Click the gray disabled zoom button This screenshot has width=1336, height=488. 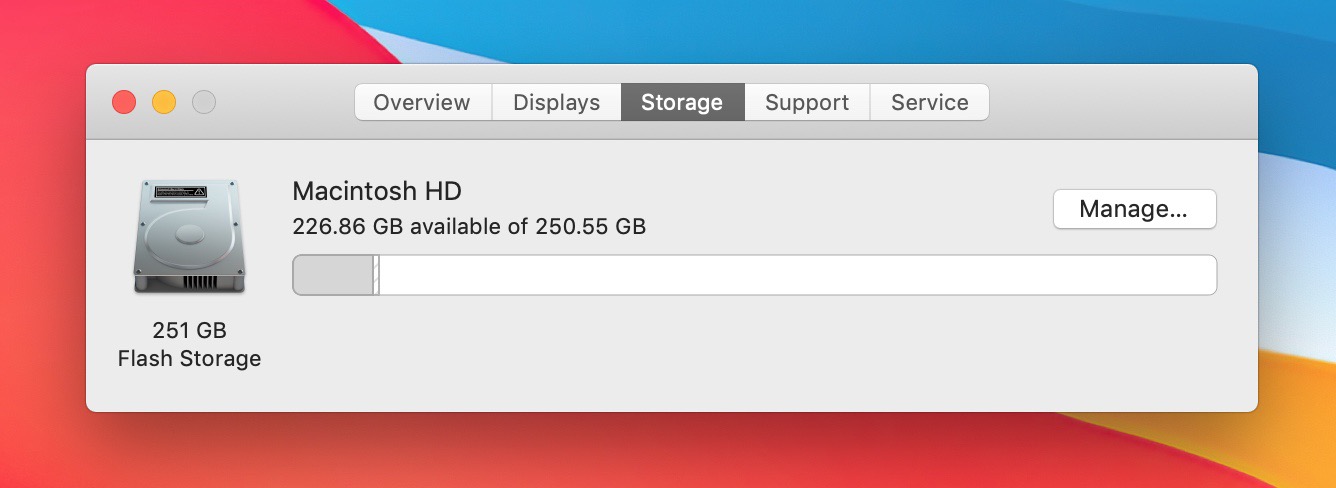(204, 102)
